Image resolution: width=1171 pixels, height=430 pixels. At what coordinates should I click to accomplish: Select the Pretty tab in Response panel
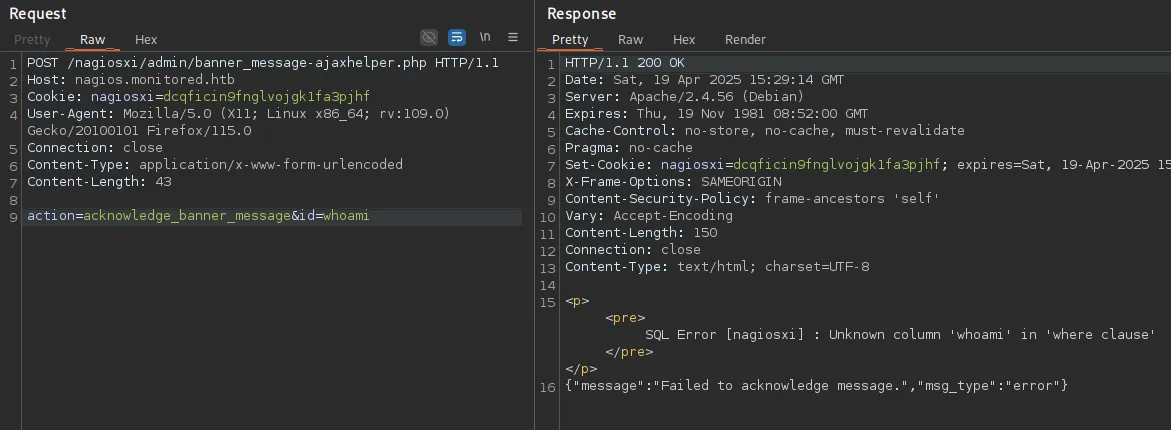click(x=570, y=40)
